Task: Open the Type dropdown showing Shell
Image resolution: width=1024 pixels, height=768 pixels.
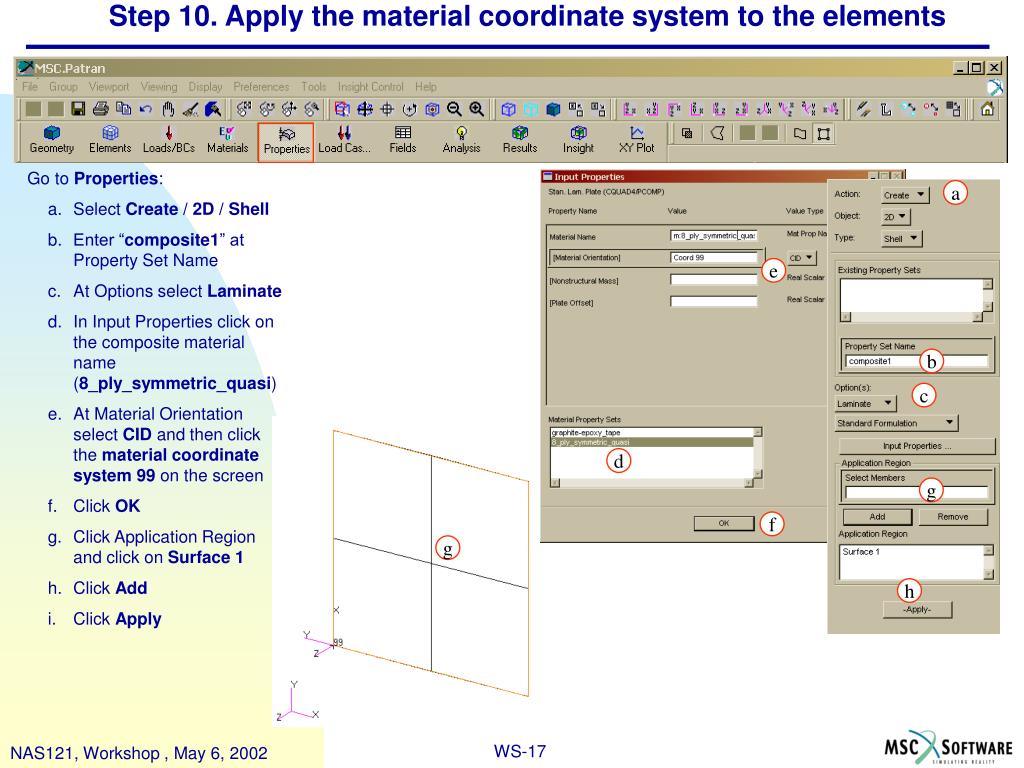Action: 901,238
